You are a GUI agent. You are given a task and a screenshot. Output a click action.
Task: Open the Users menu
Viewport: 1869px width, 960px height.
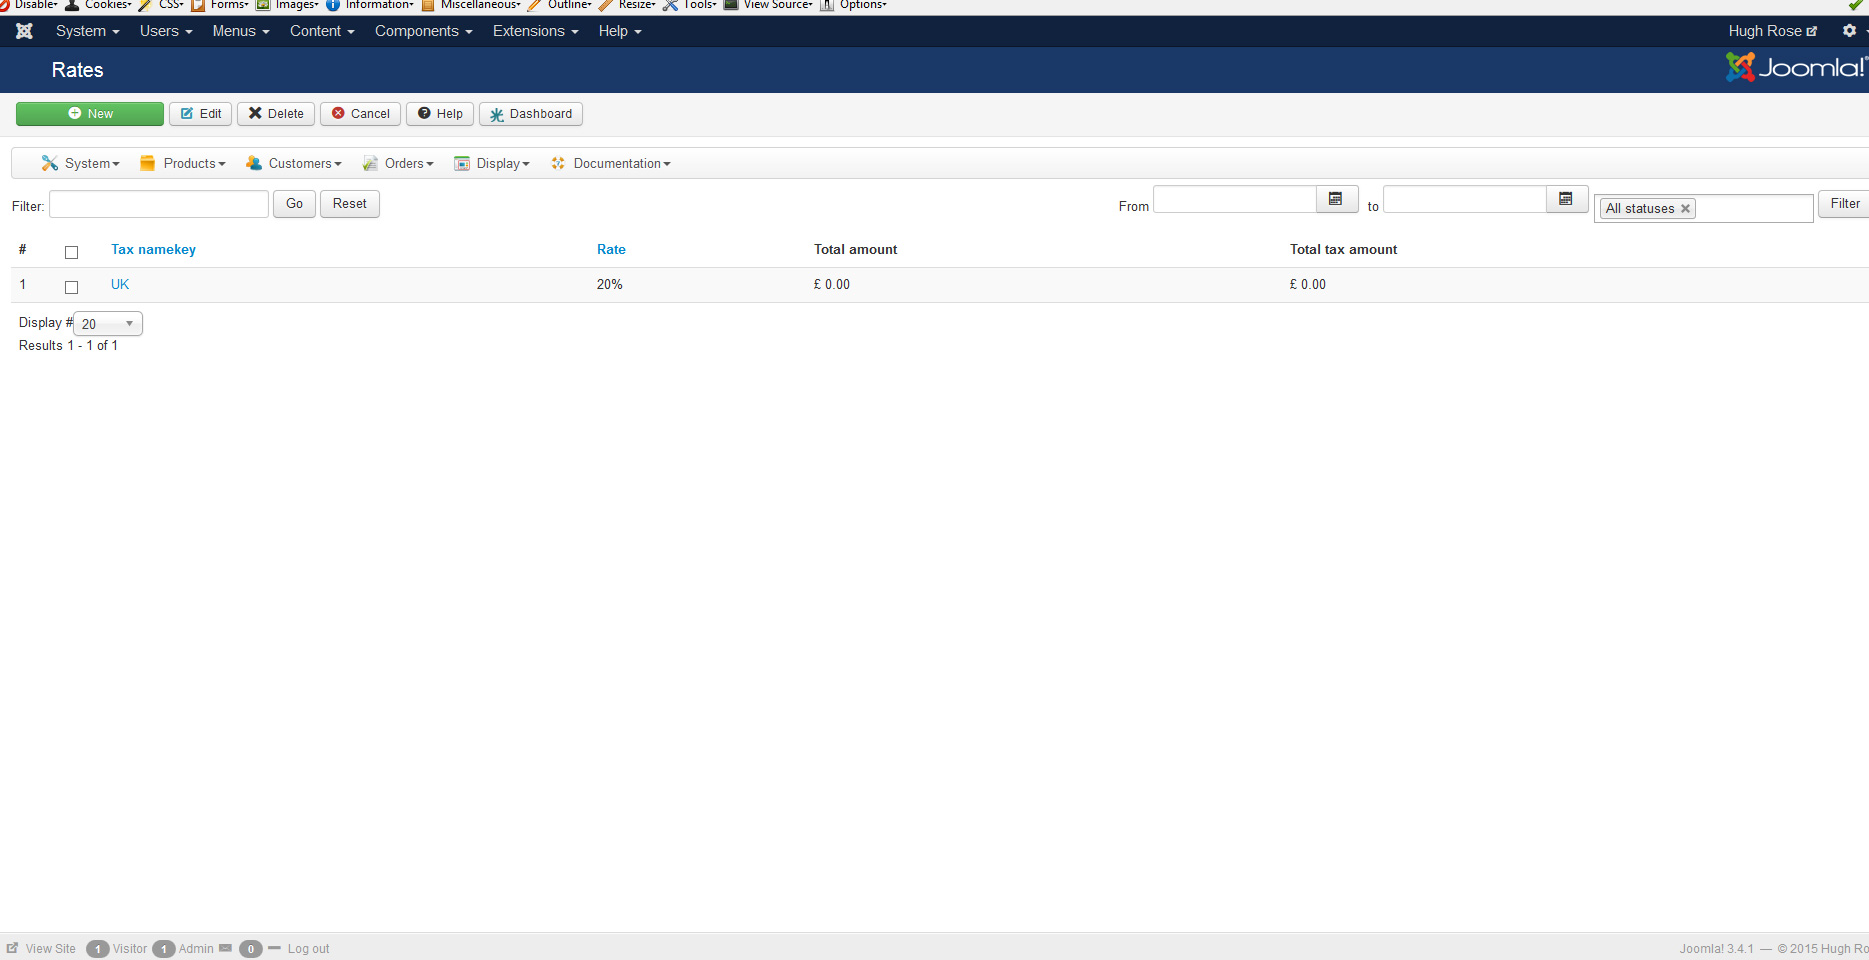click(166, 31)
